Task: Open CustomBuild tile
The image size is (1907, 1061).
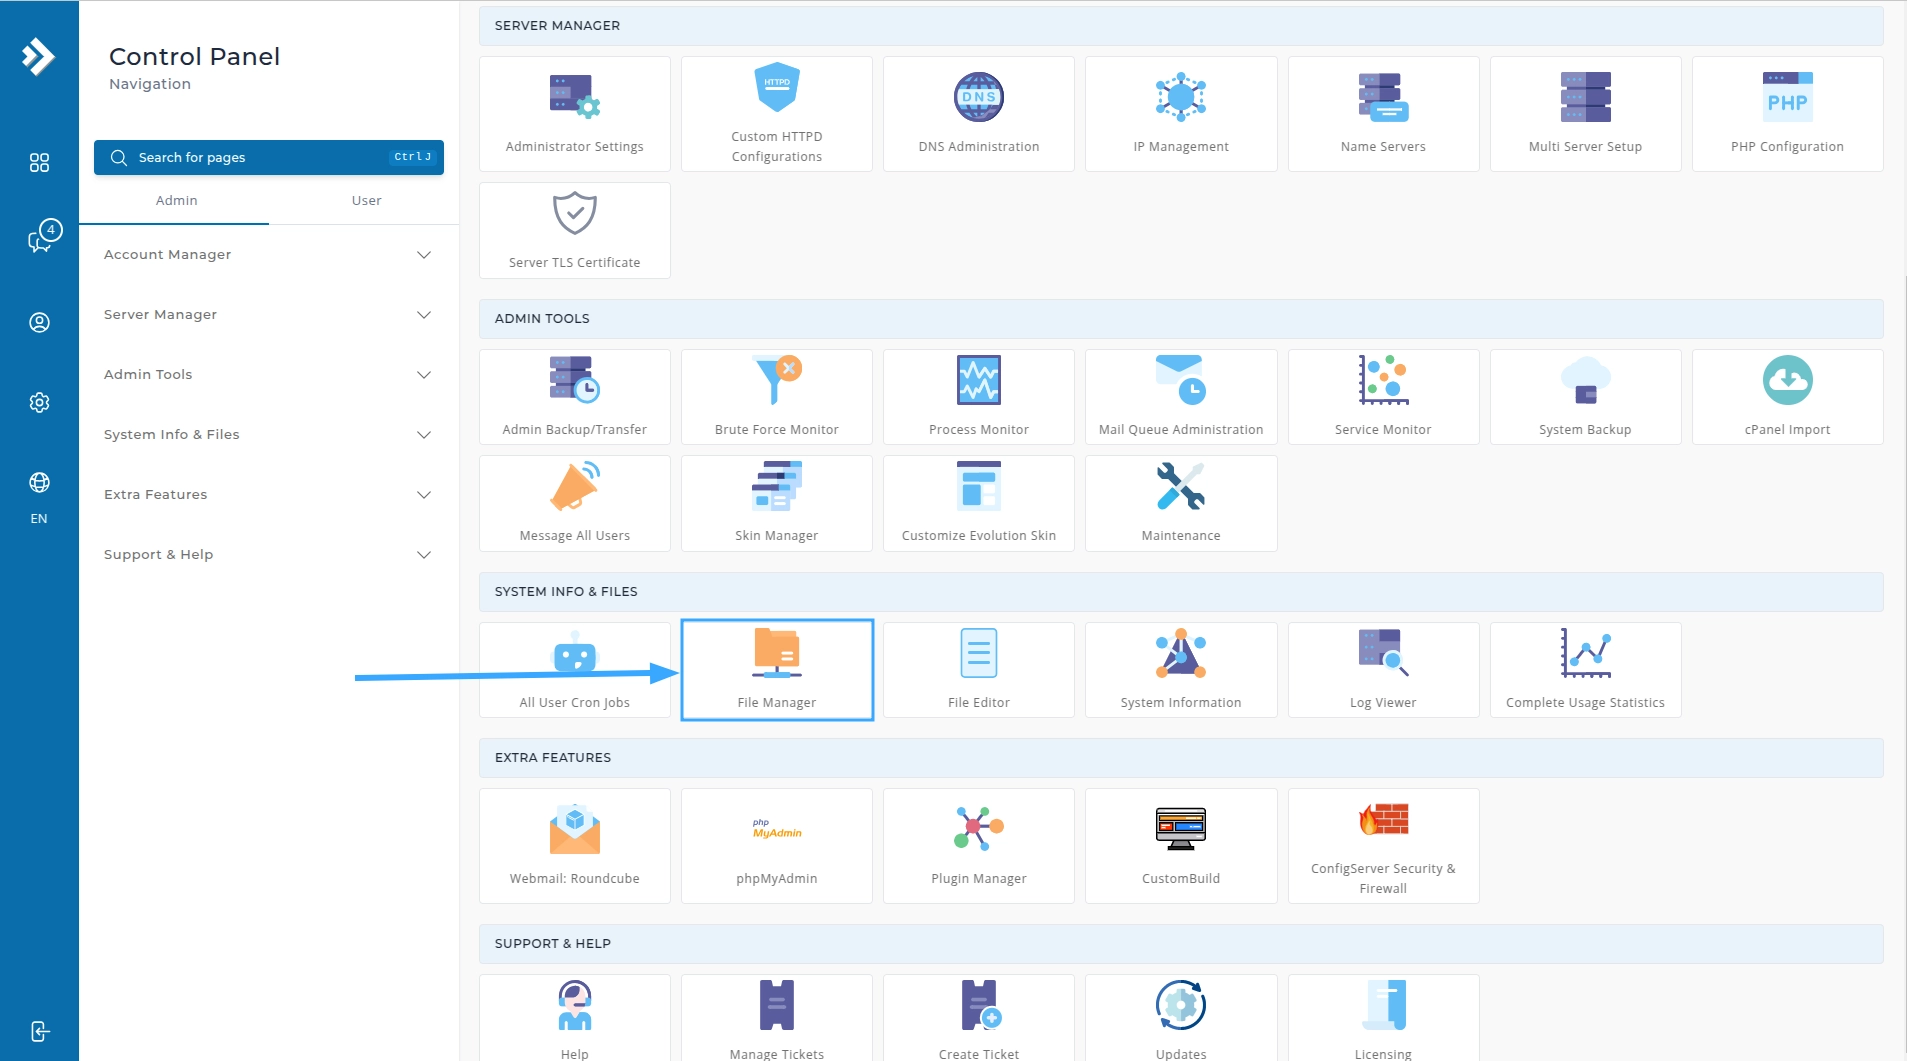Action: tap(1181, 846)
